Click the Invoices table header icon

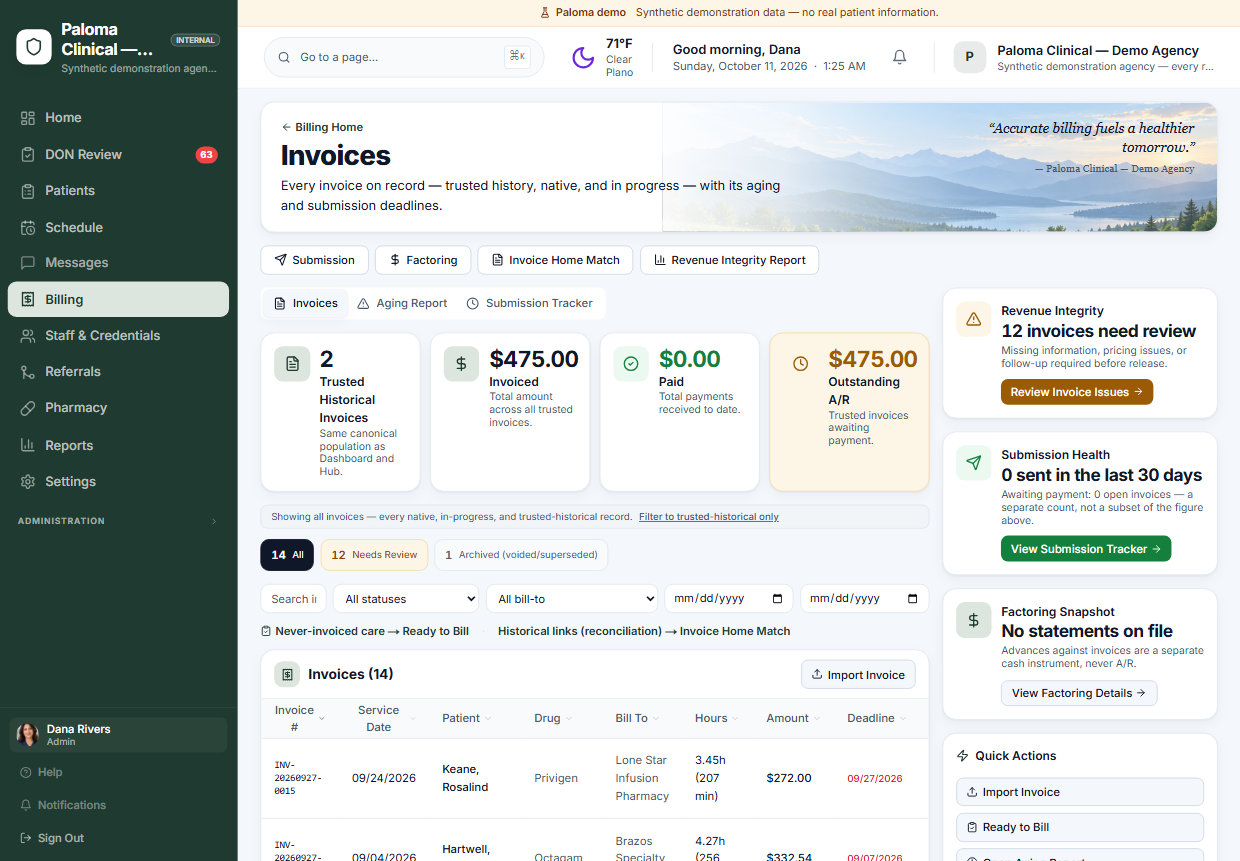click(287, 674)
